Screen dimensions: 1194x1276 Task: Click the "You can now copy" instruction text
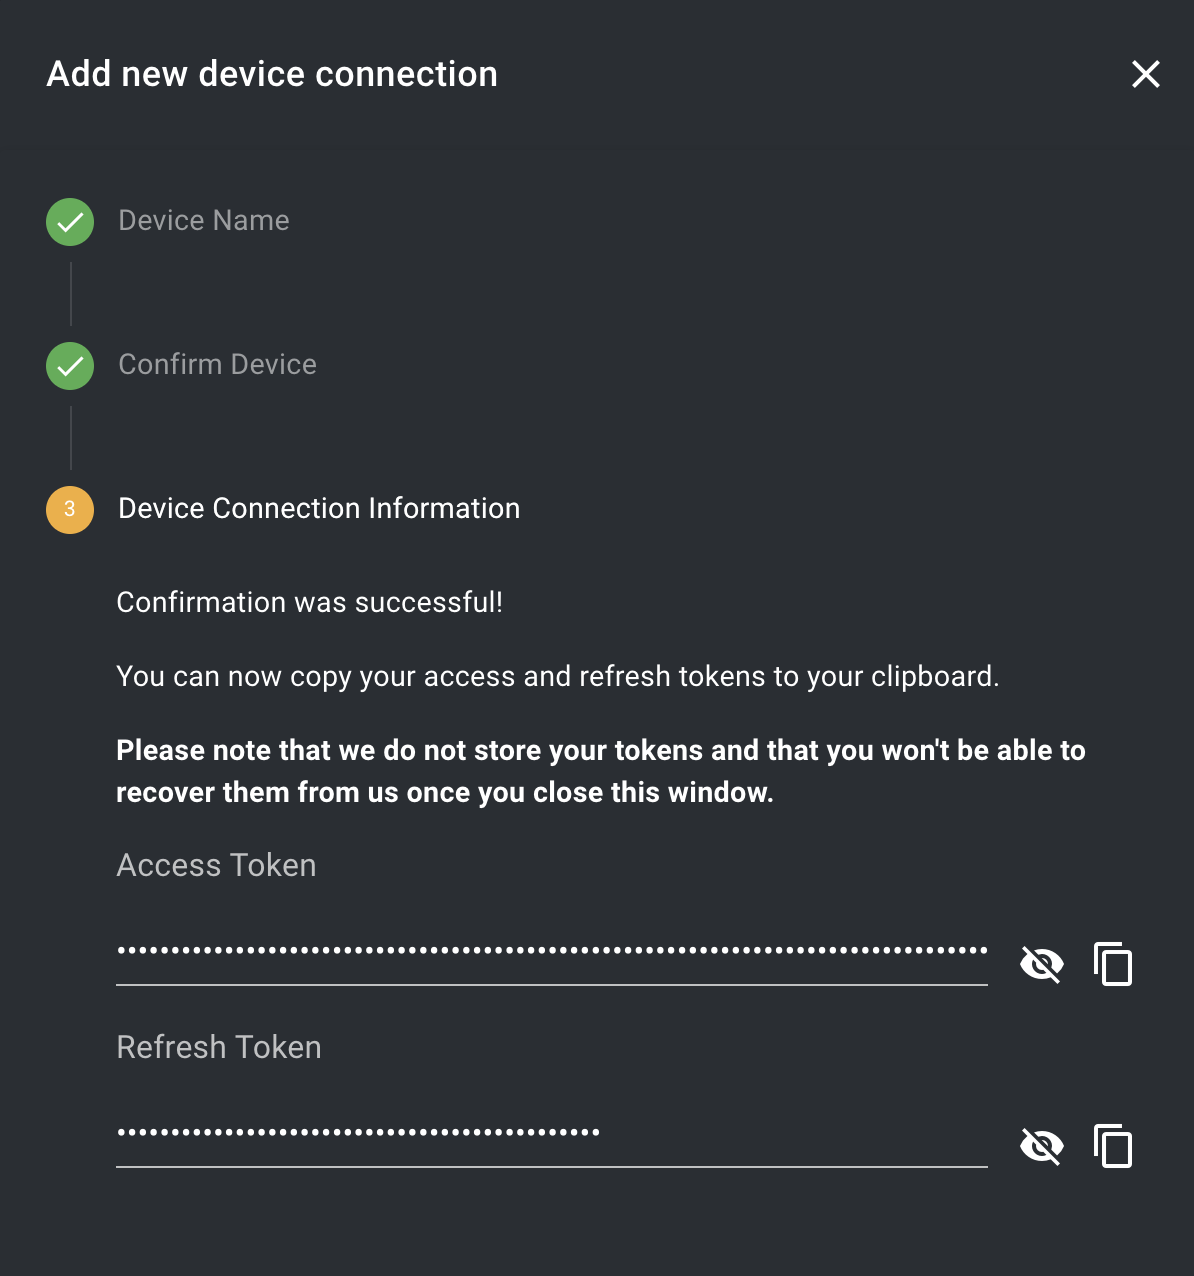[x=557, y=677]
